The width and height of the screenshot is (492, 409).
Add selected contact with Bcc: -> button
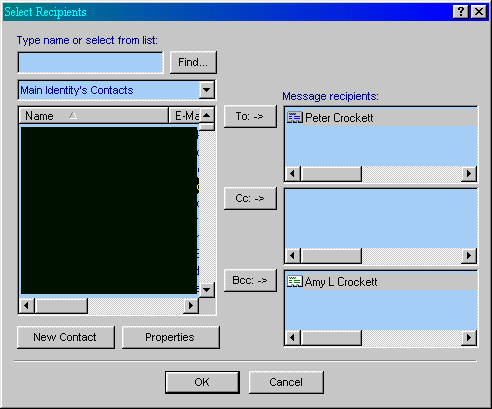(x=250, y=280)
